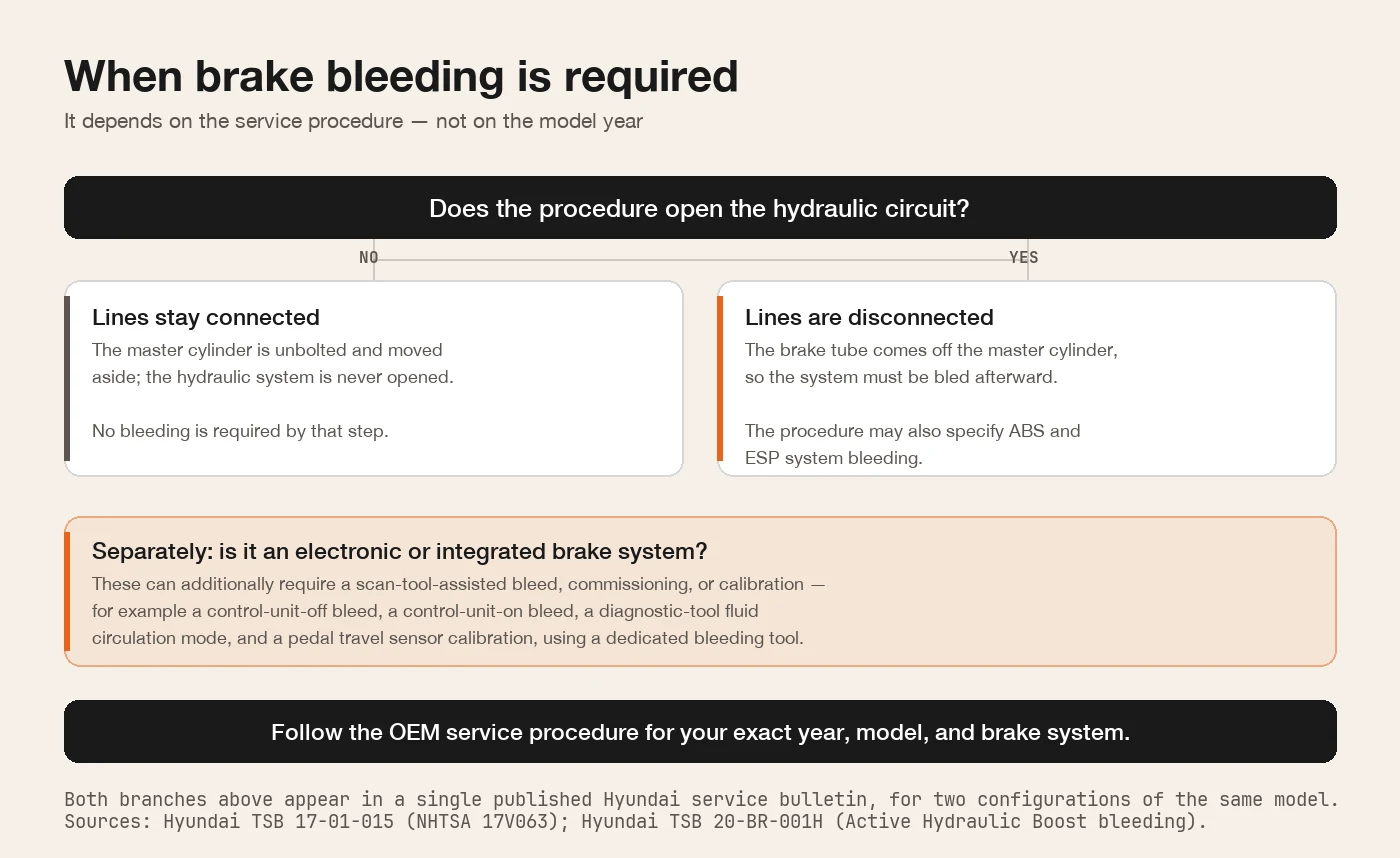This screenshot has height=858, width=1400.
Task: Select the NO branch label
Action: click(369, 257)
